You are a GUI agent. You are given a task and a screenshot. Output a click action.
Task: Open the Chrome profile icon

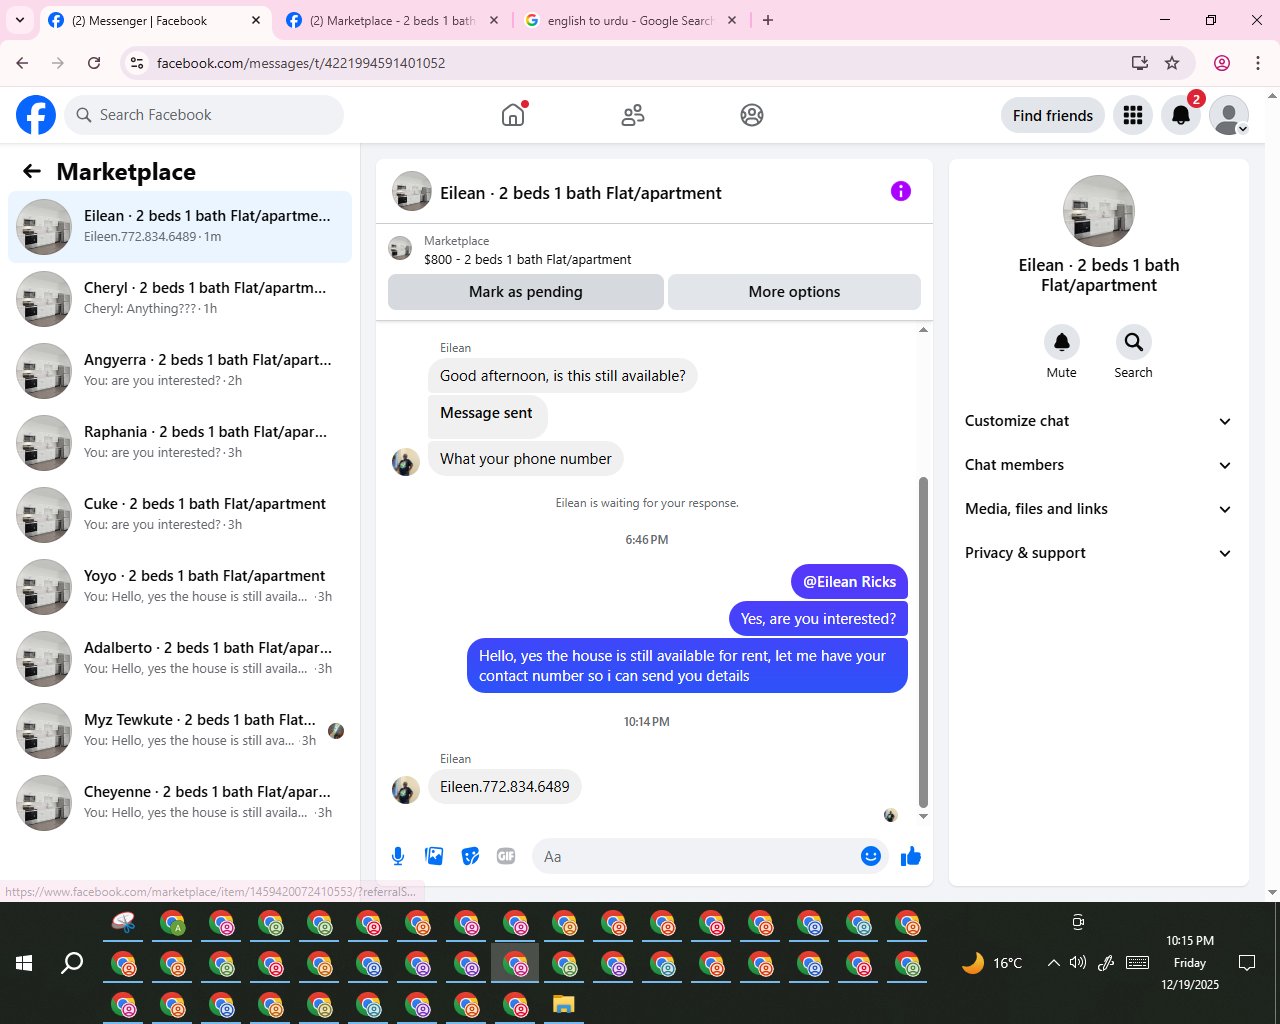(1222, 63)
